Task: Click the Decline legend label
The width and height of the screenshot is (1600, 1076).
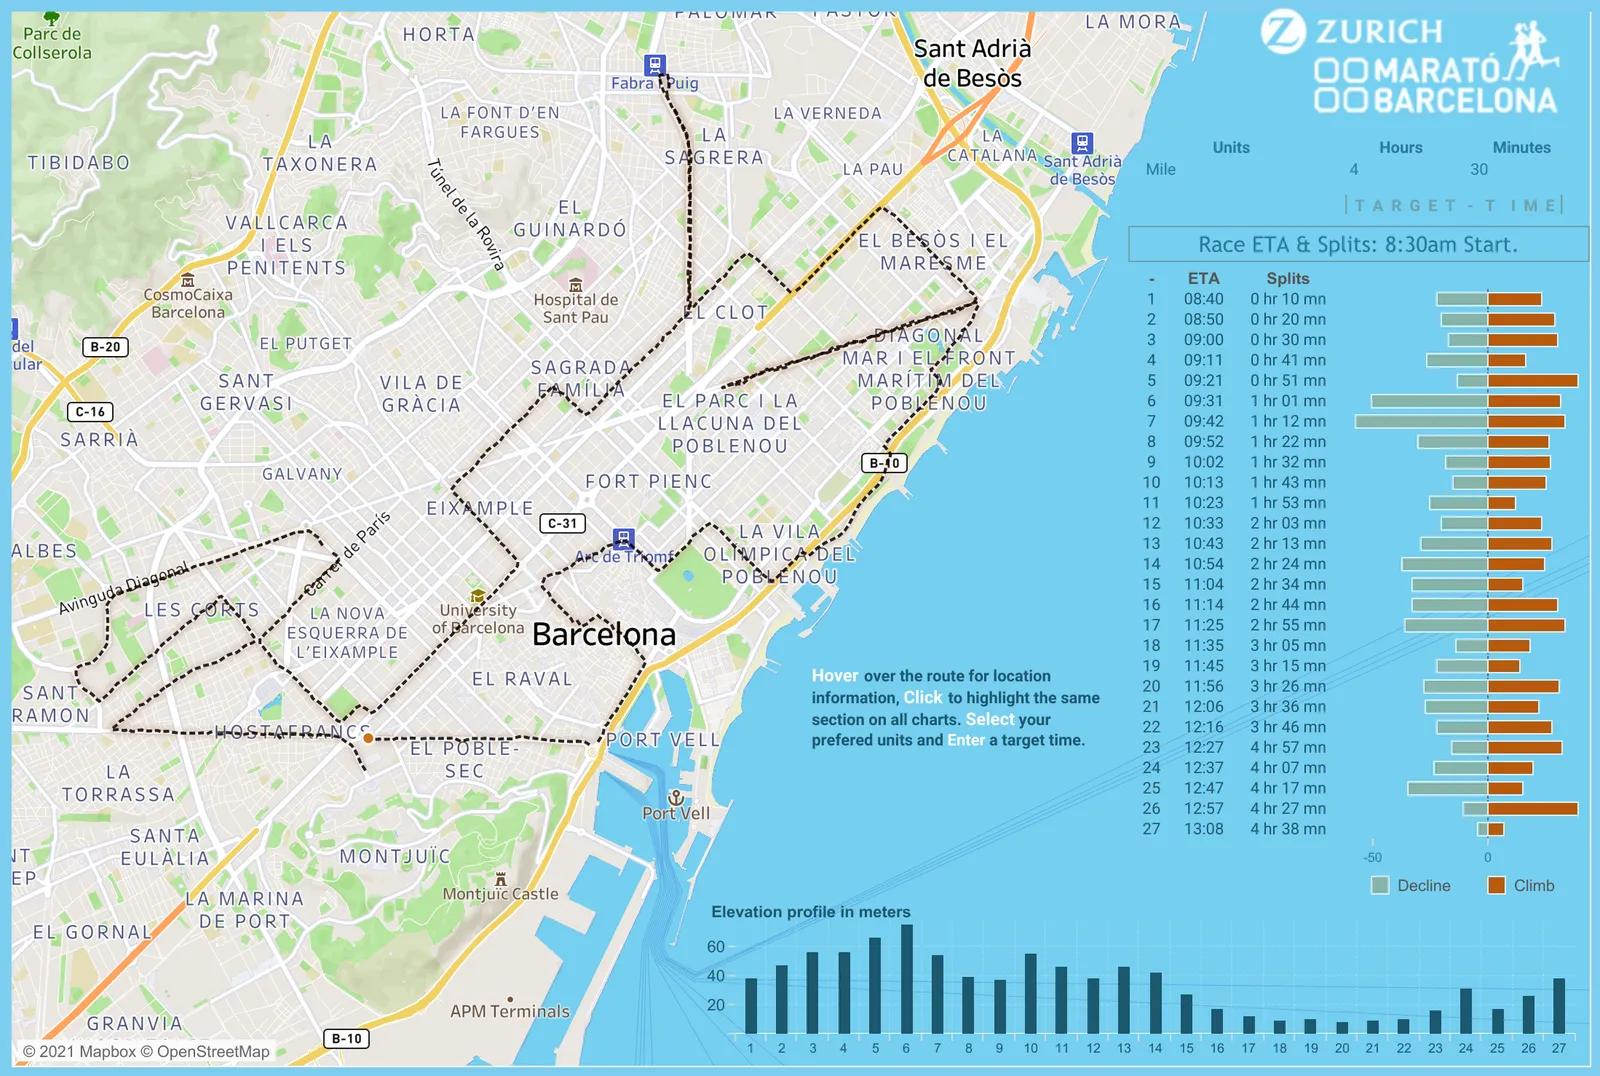Action: tap(1424, 885)
